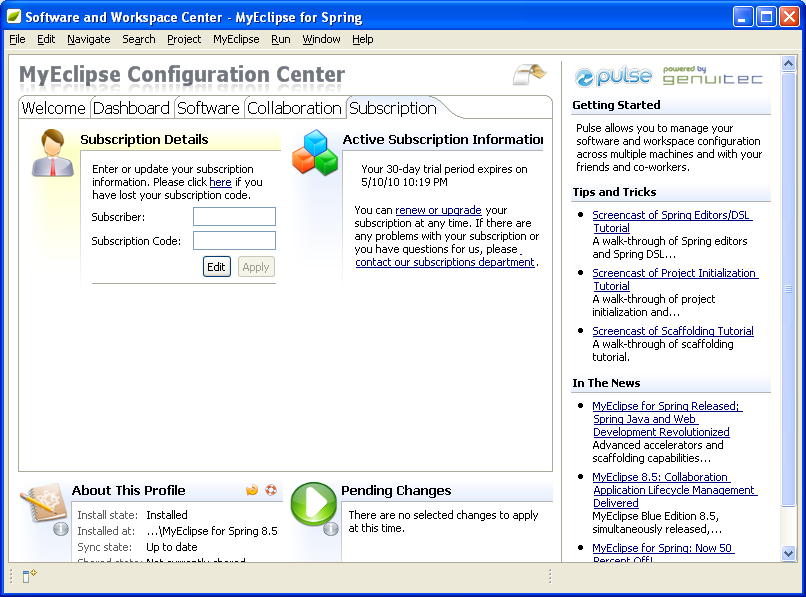Switch to the Welcome tab
Viewport: 806px width, 597px height.
click(53, 108)
